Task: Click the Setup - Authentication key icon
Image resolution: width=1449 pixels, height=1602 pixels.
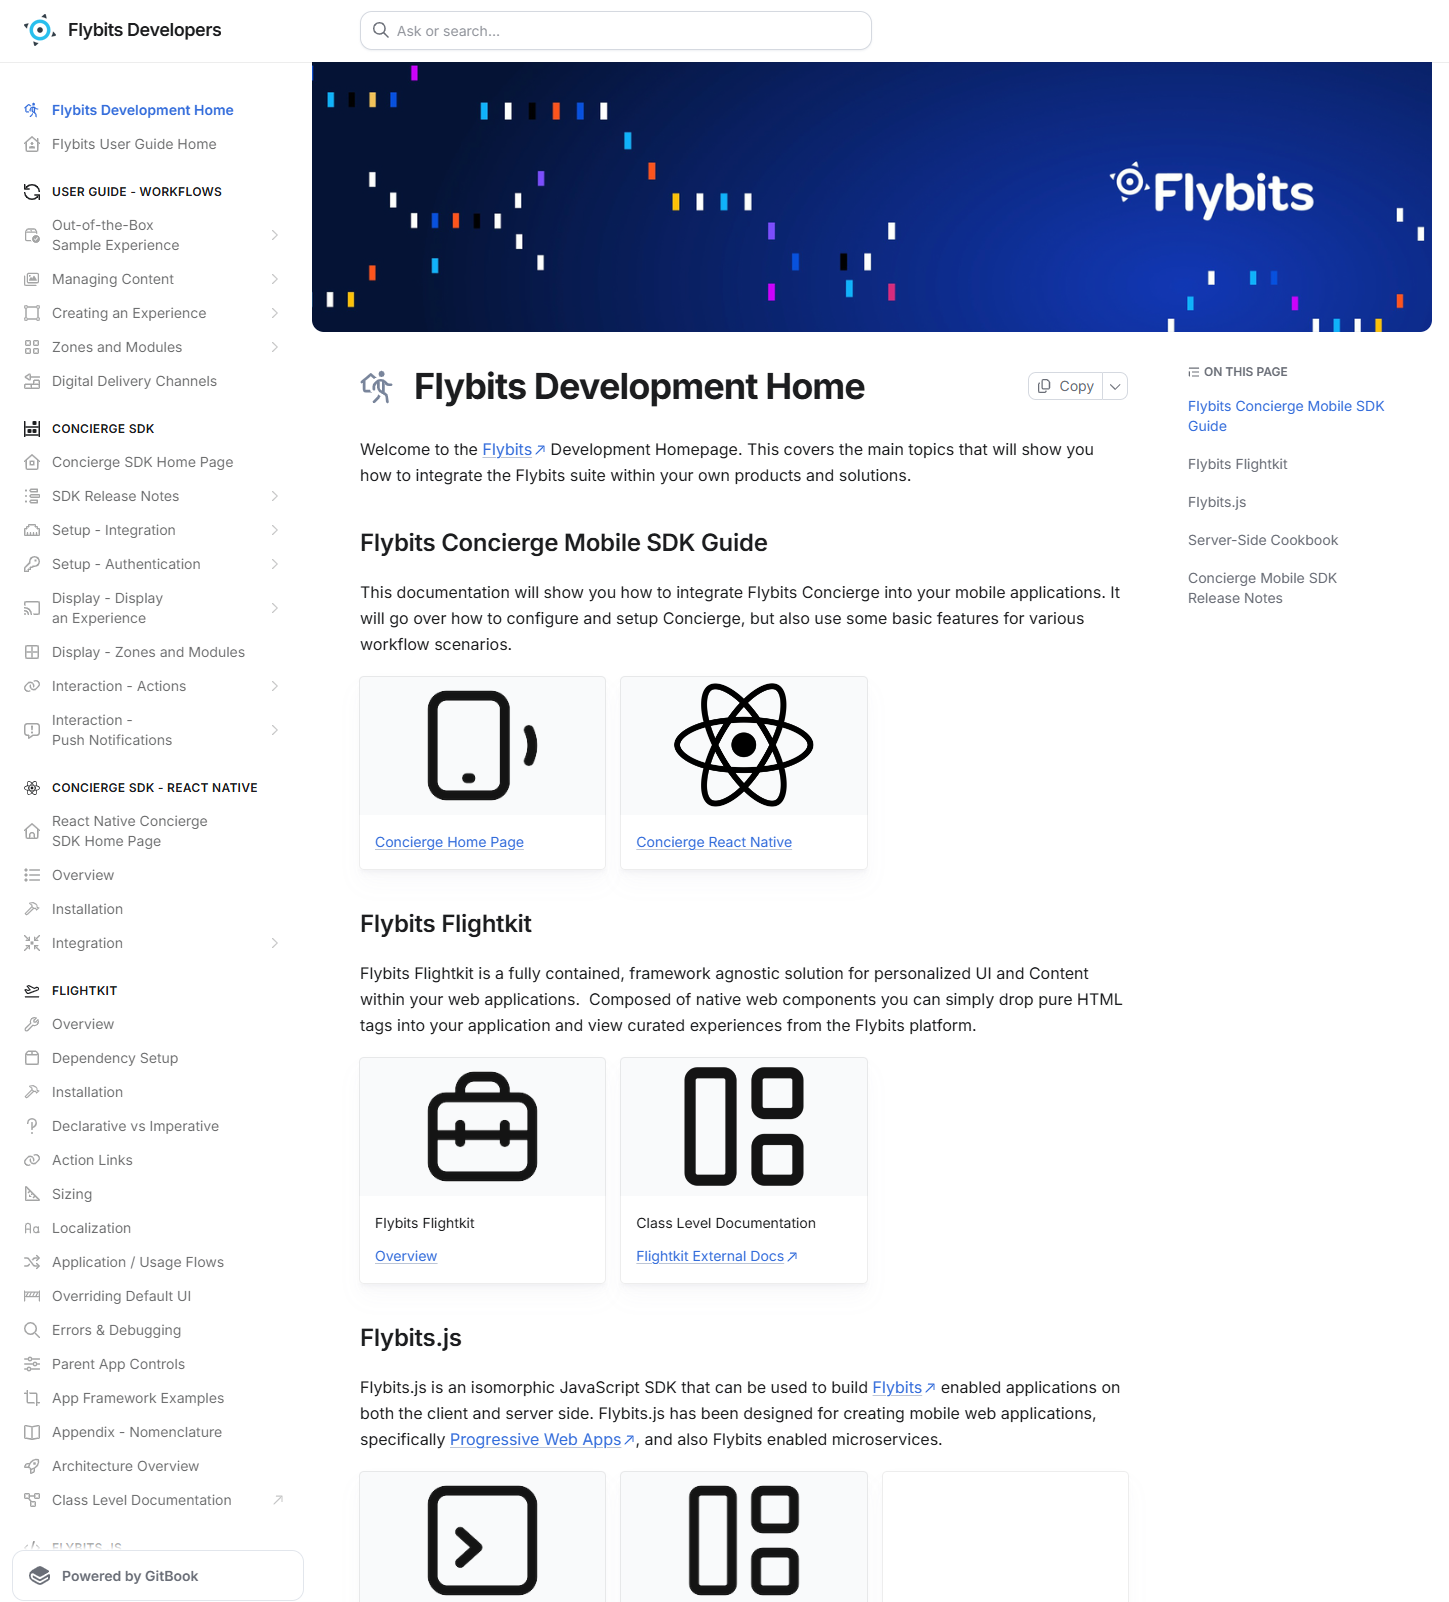Action: pos(32,564)
